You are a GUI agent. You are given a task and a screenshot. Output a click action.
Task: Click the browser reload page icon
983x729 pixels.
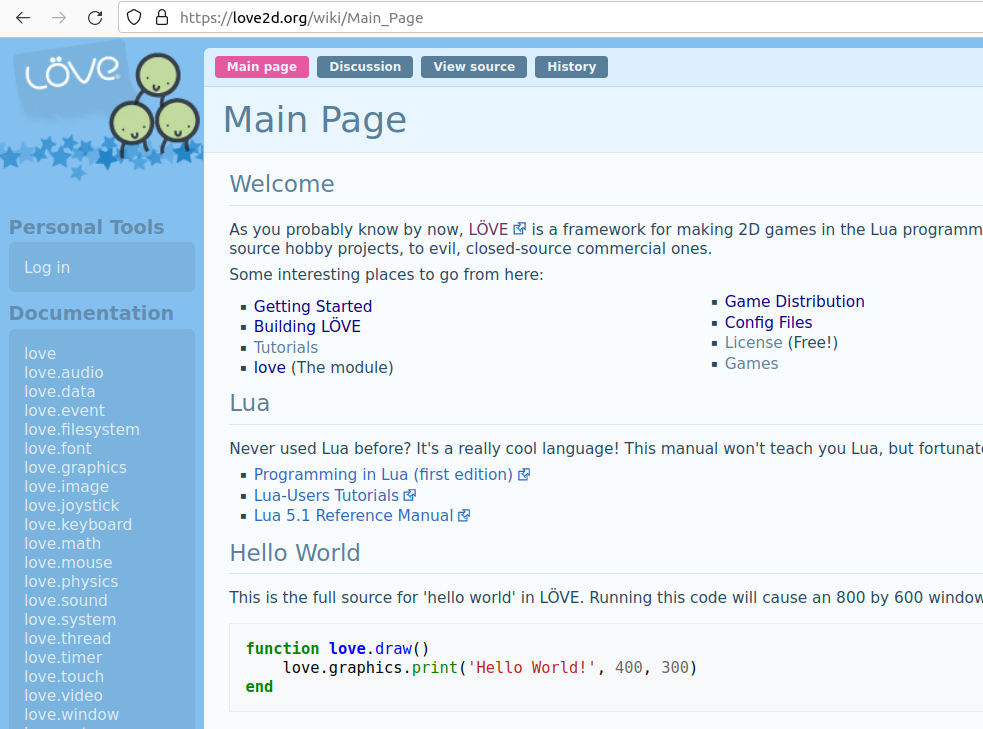(x=95, y=17)
